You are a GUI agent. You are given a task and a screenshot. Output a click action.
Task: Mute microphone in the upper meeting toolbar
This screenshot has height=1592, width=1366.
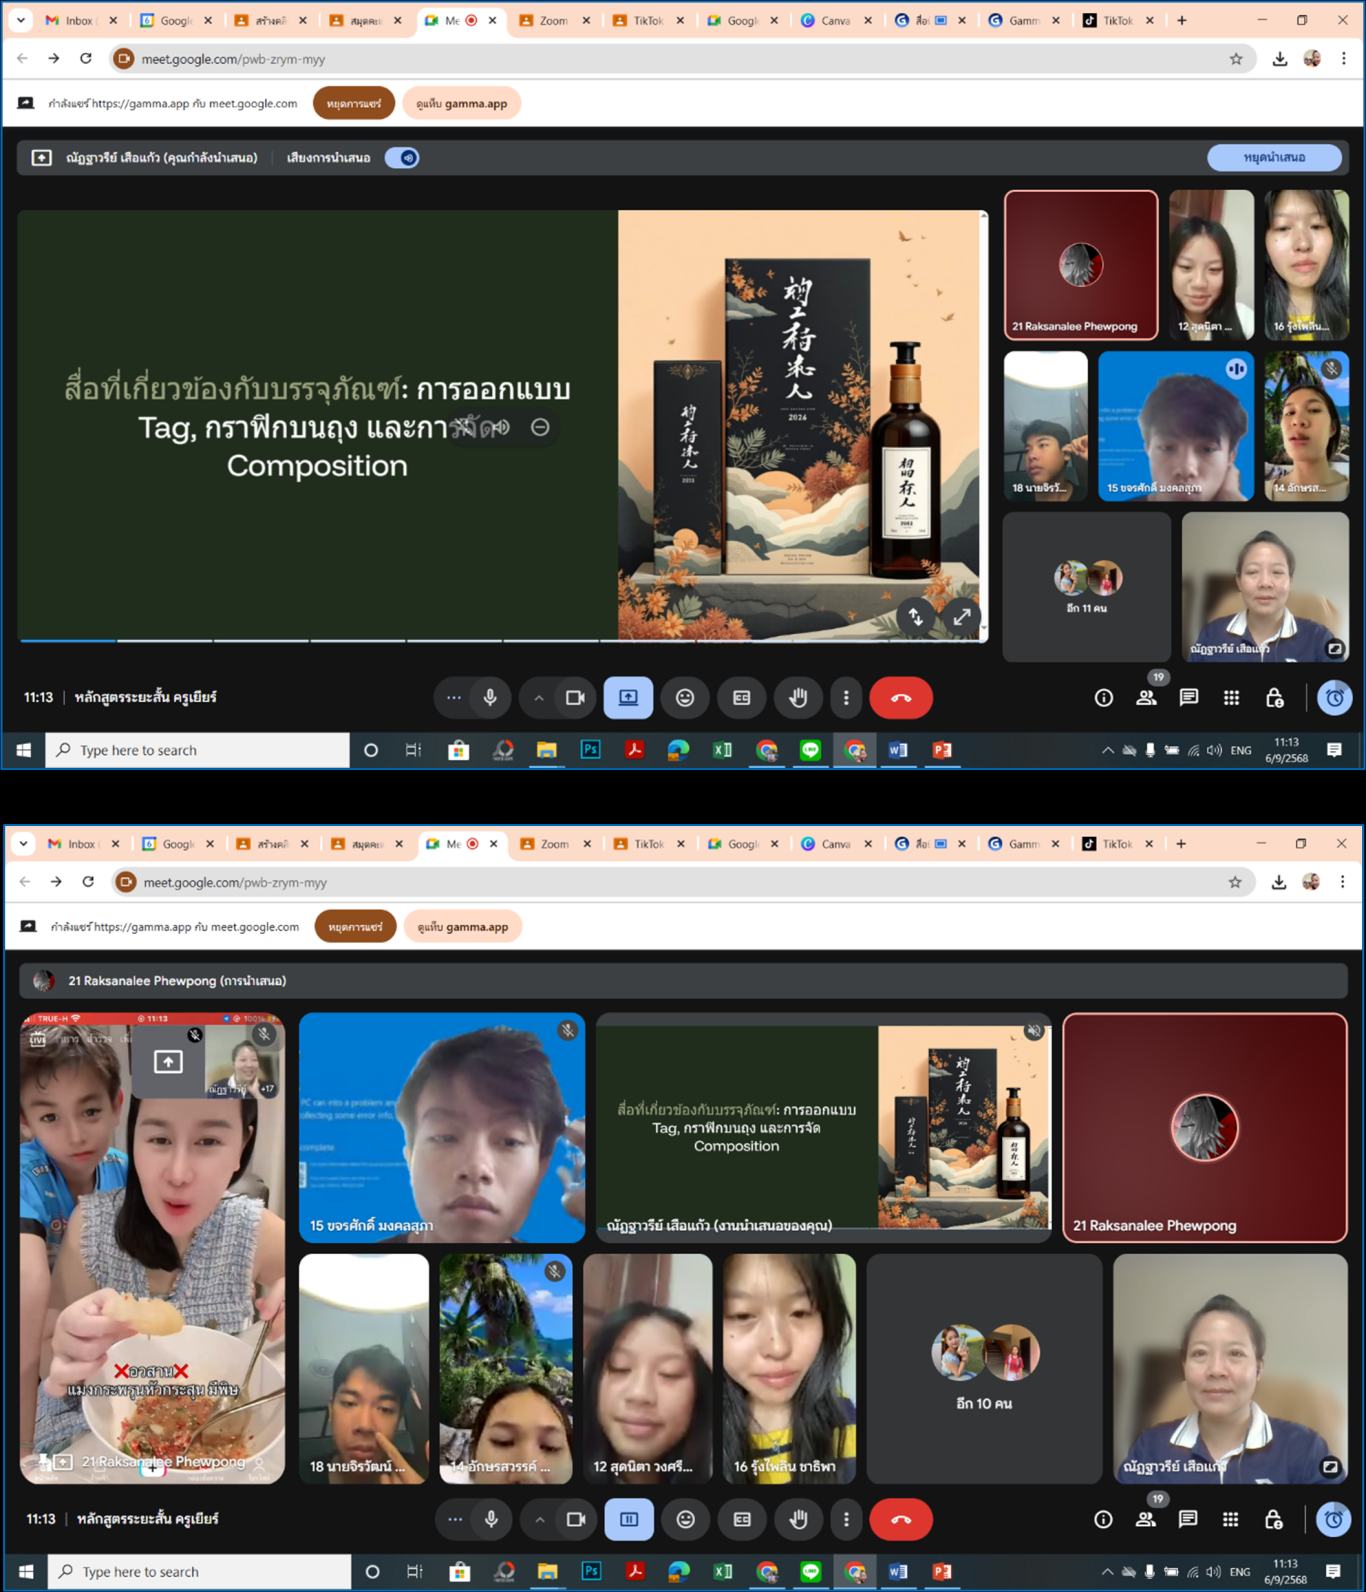490,698
